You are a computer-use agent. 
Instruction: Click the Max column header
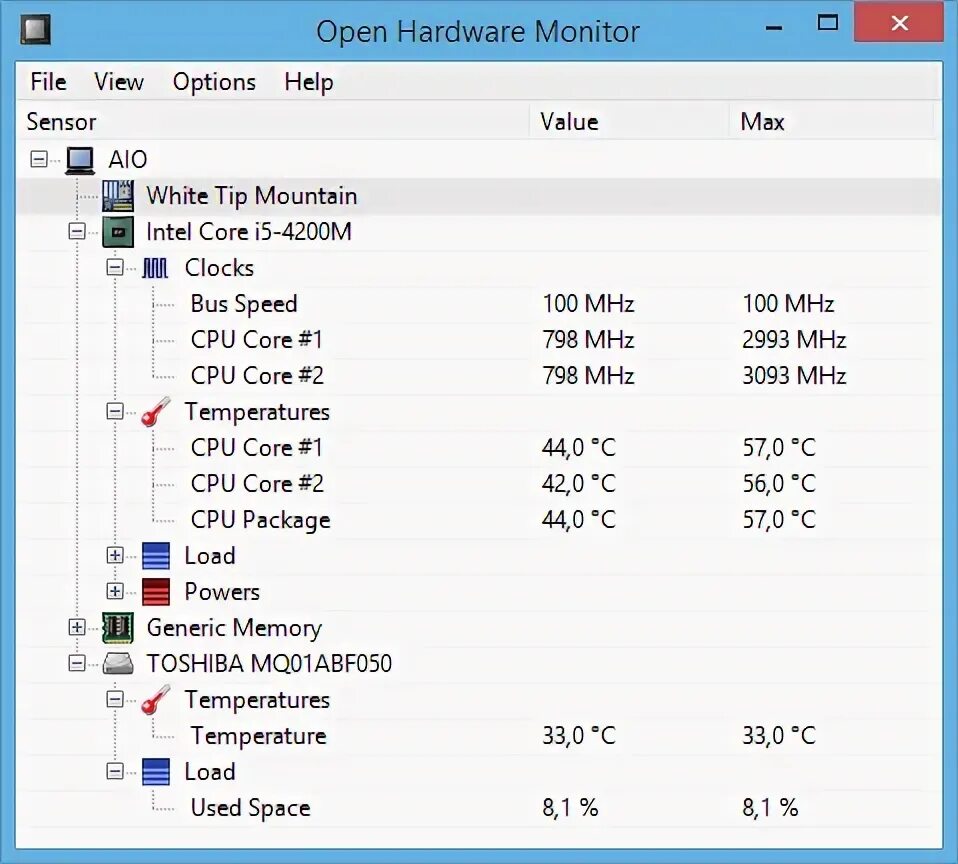831,122
